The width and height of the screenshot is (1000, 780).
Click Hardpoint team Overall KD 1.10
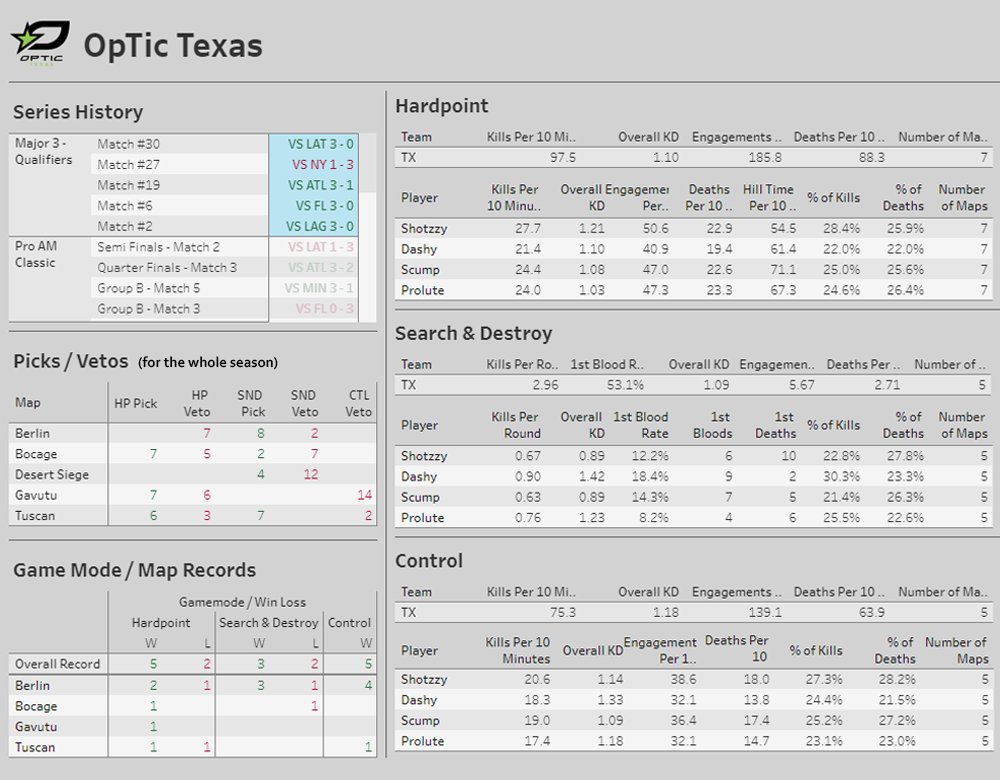tap(665, 158)
